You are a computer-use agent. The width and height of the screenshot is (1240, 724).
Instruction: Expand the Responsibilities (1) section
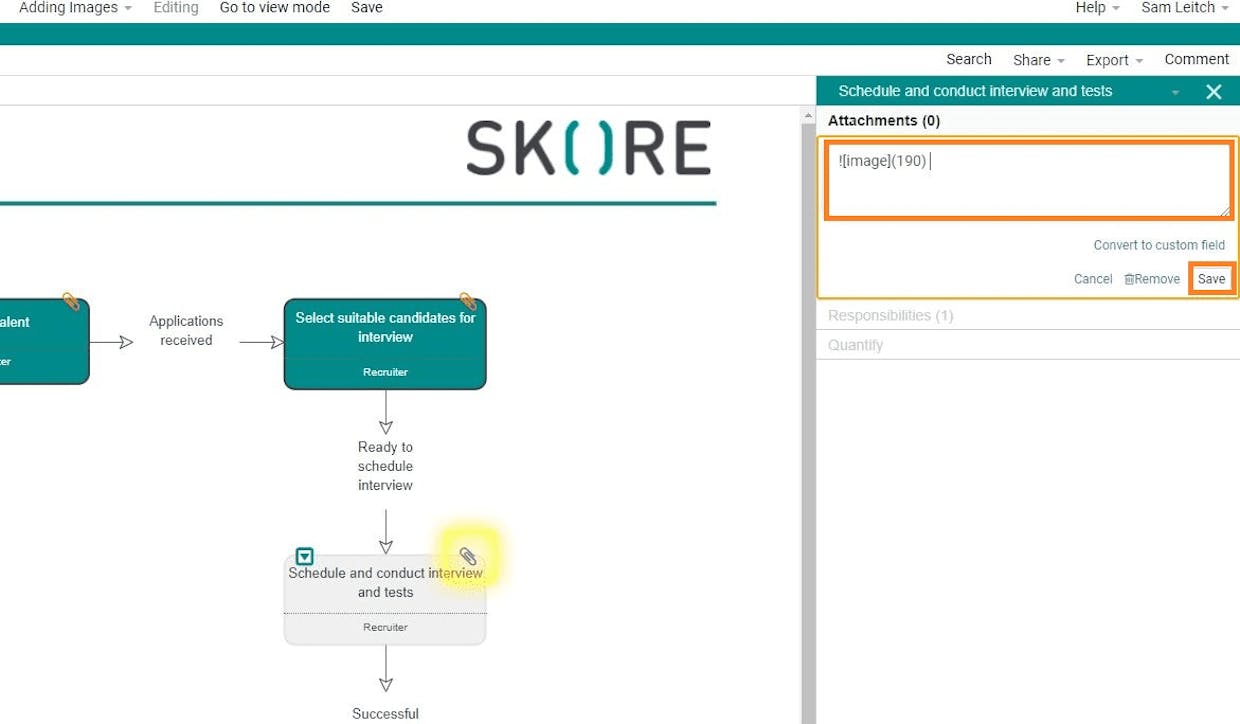click(x=890, y=315)
